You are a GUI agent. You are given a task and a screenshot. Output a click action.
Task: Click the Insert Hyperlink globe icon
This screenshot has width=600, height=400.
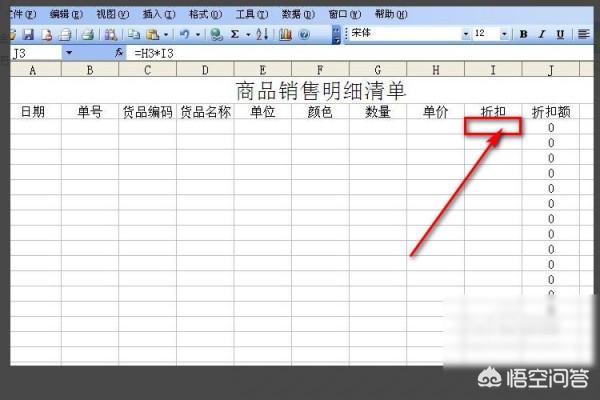(217, 35)
